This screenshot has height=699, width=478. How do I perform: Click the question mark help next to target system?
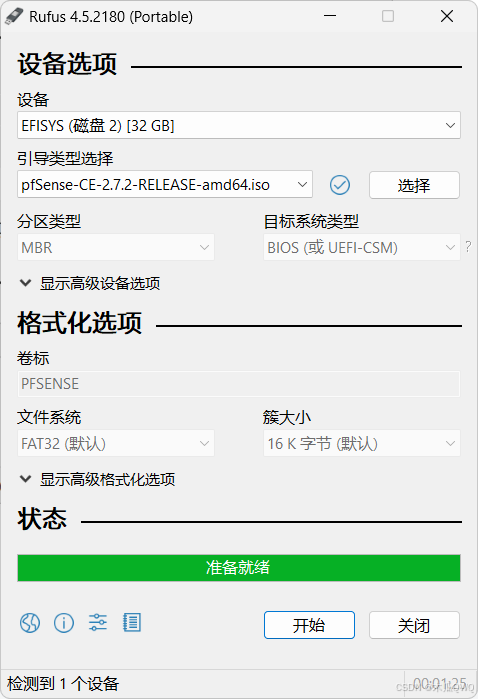click(468, 247)
